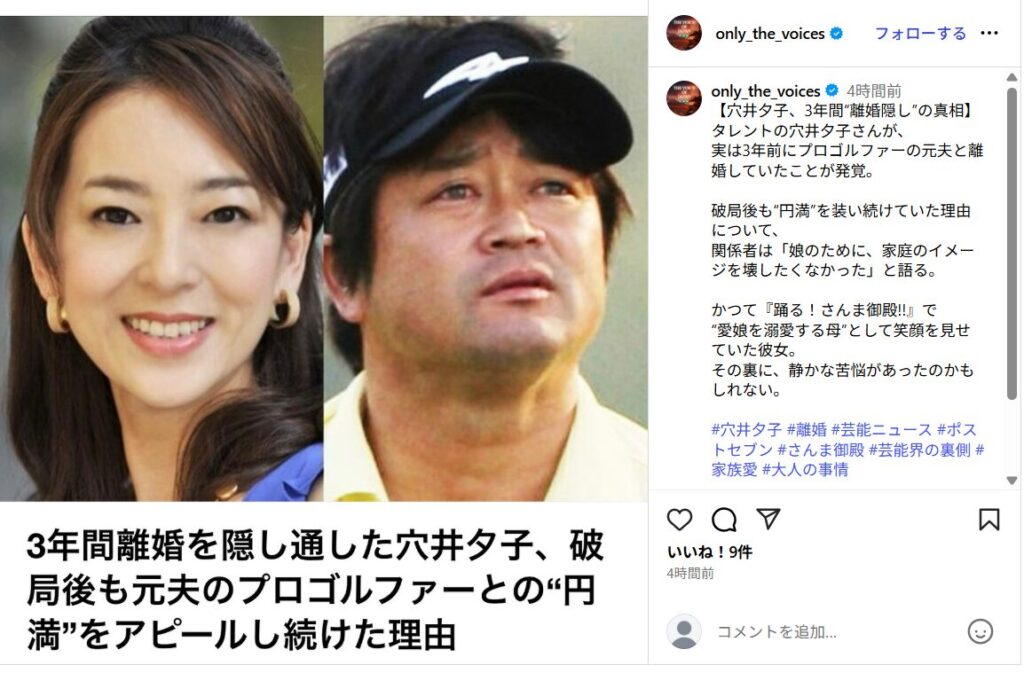Image resolution: width=1024 pixels, height=673 pixels.
Task: Open only_the_voices header profile avatar
Action: pyautogui.click(x=683, y=33)
